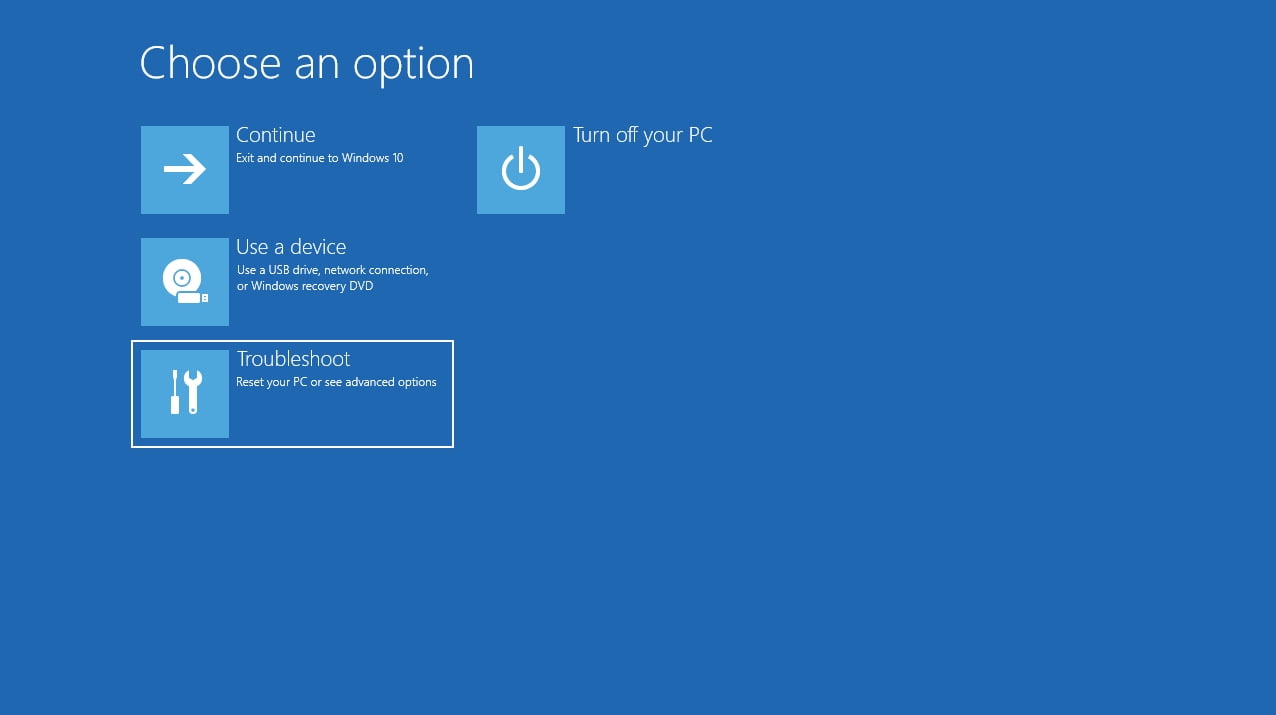Click the screwdriver and wrench Troubleshoot icon
1276x715 pixels.
[x=185, y=394]
